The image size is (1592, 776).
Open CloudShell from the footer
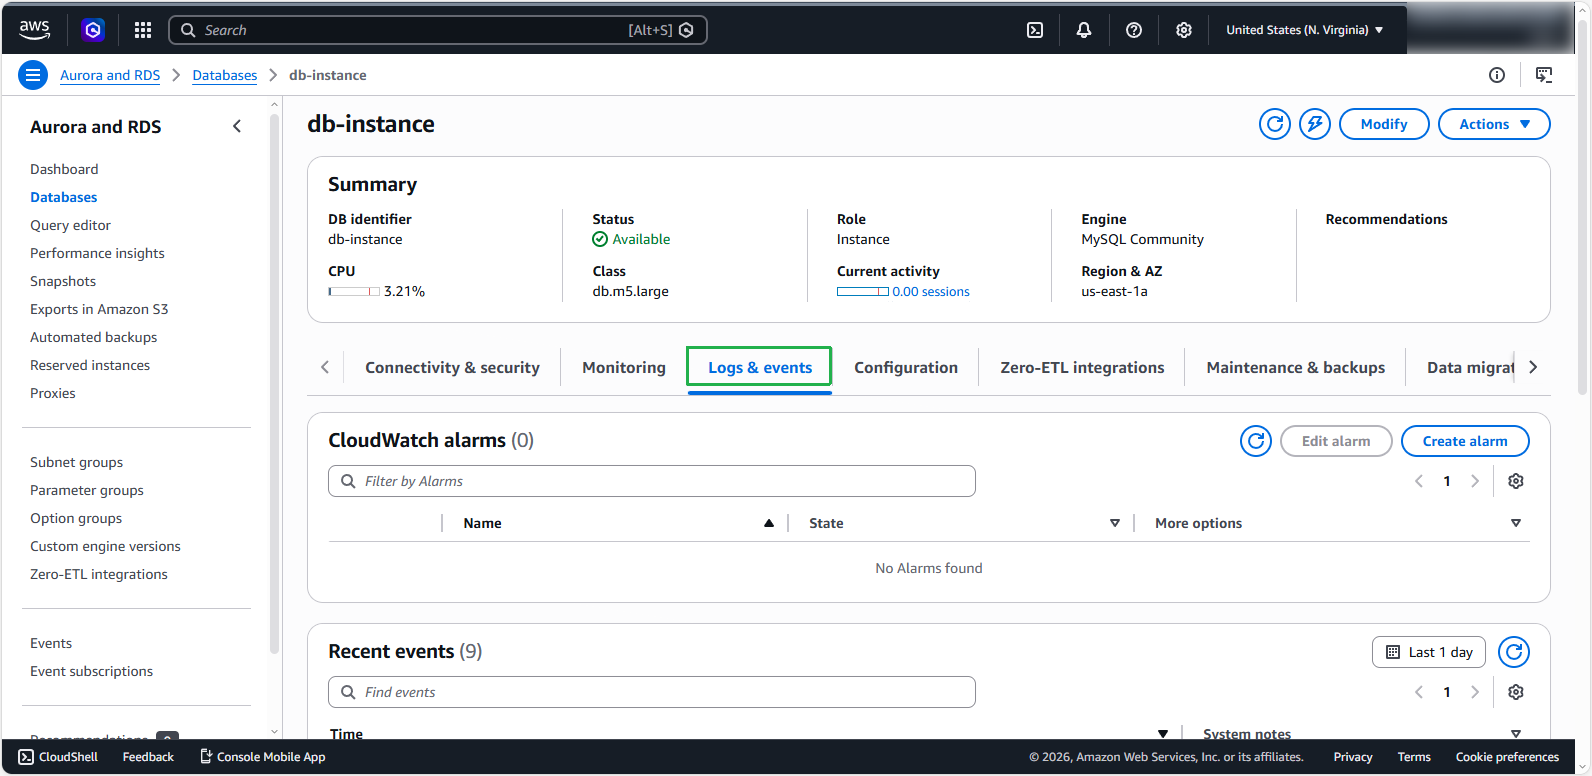pyautogui.click(x=58, y=757)
